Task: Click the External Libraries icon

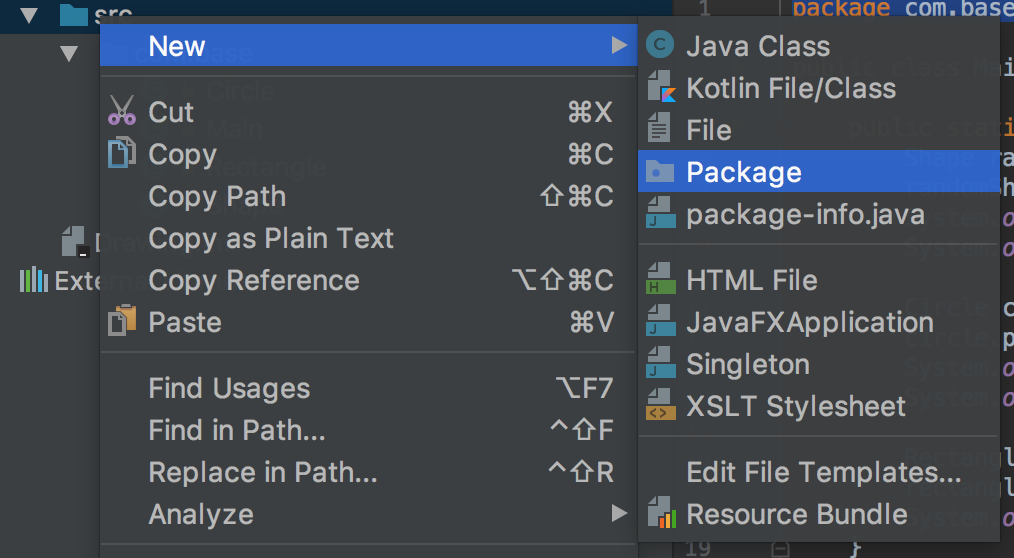Action: pos(34,280)
